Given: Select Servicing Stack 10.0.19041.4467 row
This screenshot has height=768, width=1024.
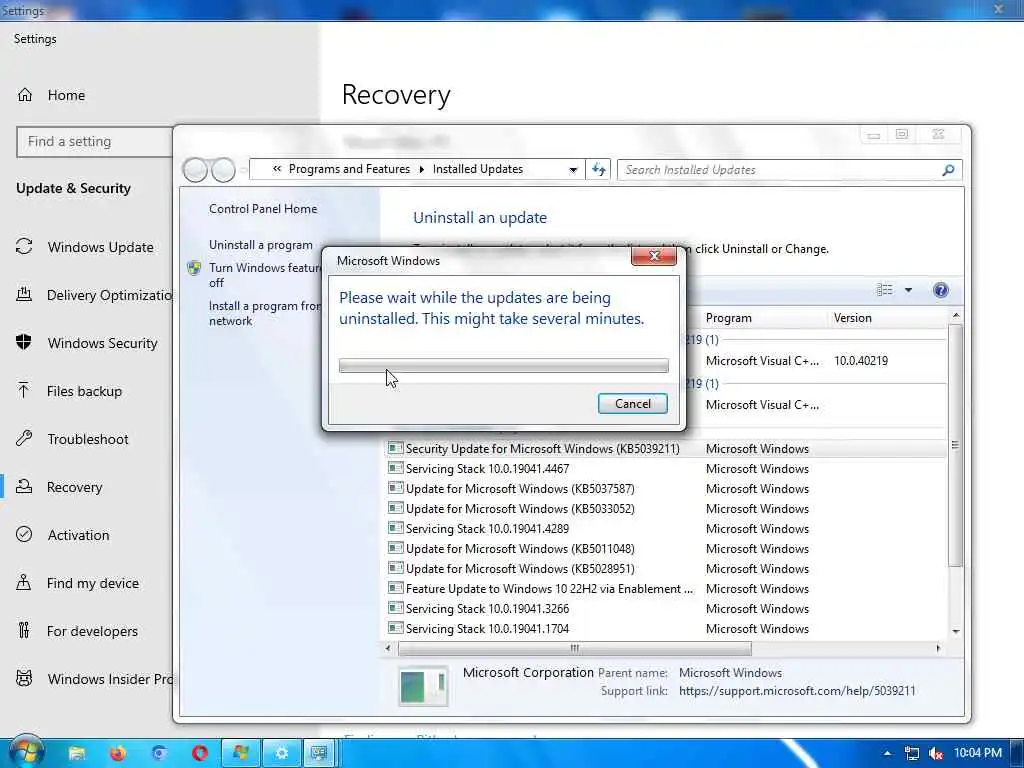Looking at the screenshot, I should pyautogui.click(x=666, y=469).
